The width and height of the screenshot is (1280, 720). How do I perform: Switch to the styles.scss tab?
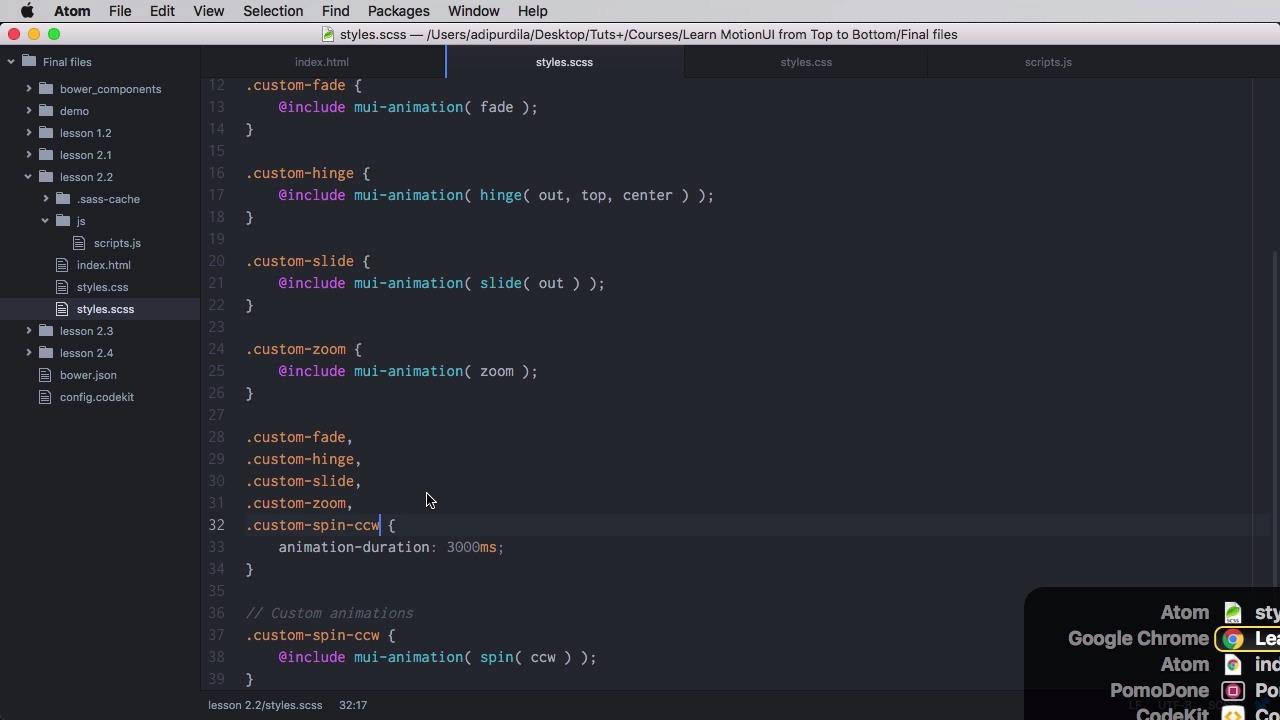564,62
